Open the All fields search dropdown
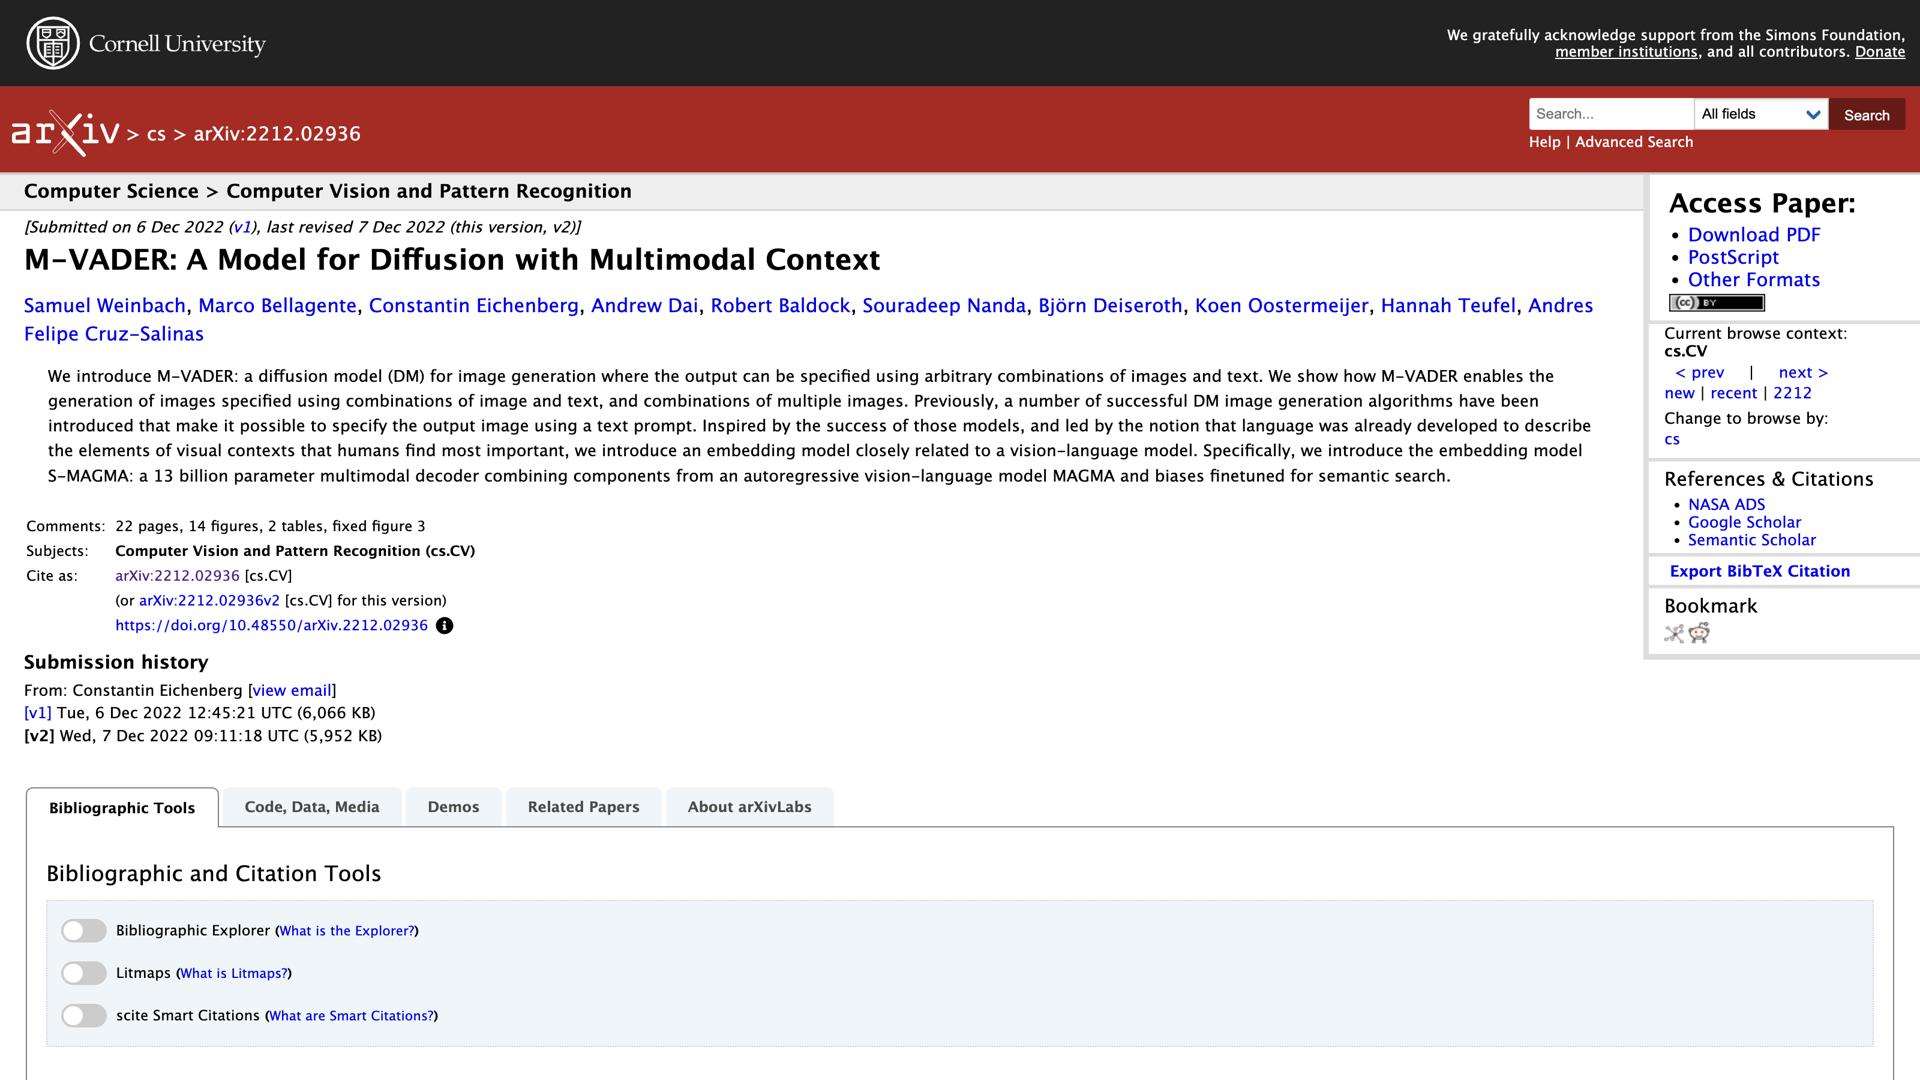 click(1760, 114)
